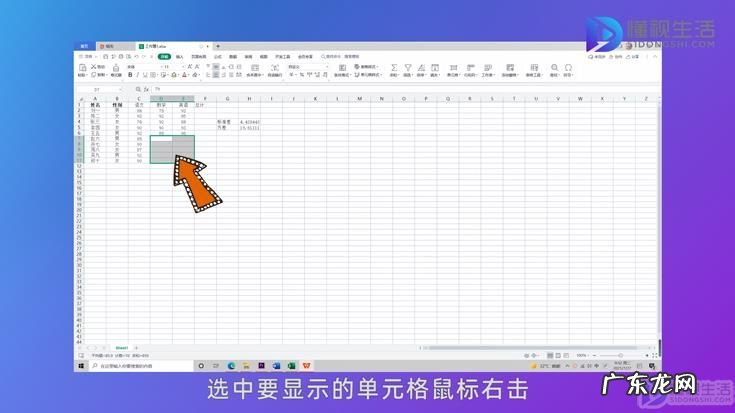The image size is (735, 413).
Task: Click the formula bar input
Action: point(403,89)
